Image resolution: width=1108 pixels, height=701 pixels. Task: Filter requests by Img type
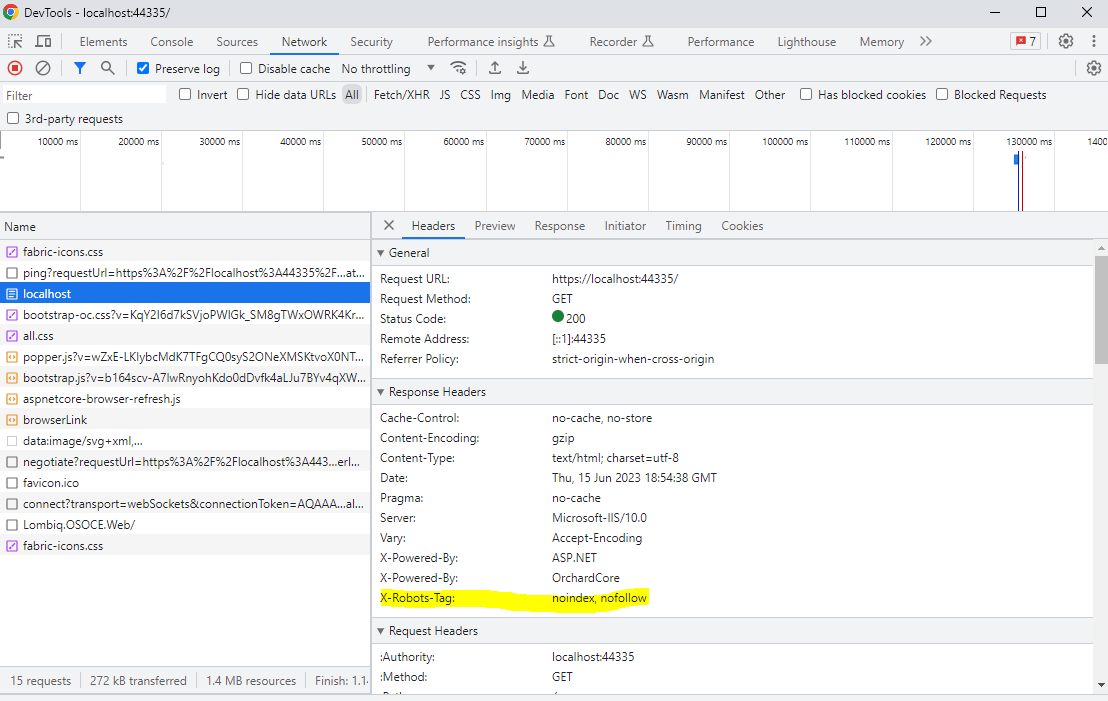coord(500,95)
